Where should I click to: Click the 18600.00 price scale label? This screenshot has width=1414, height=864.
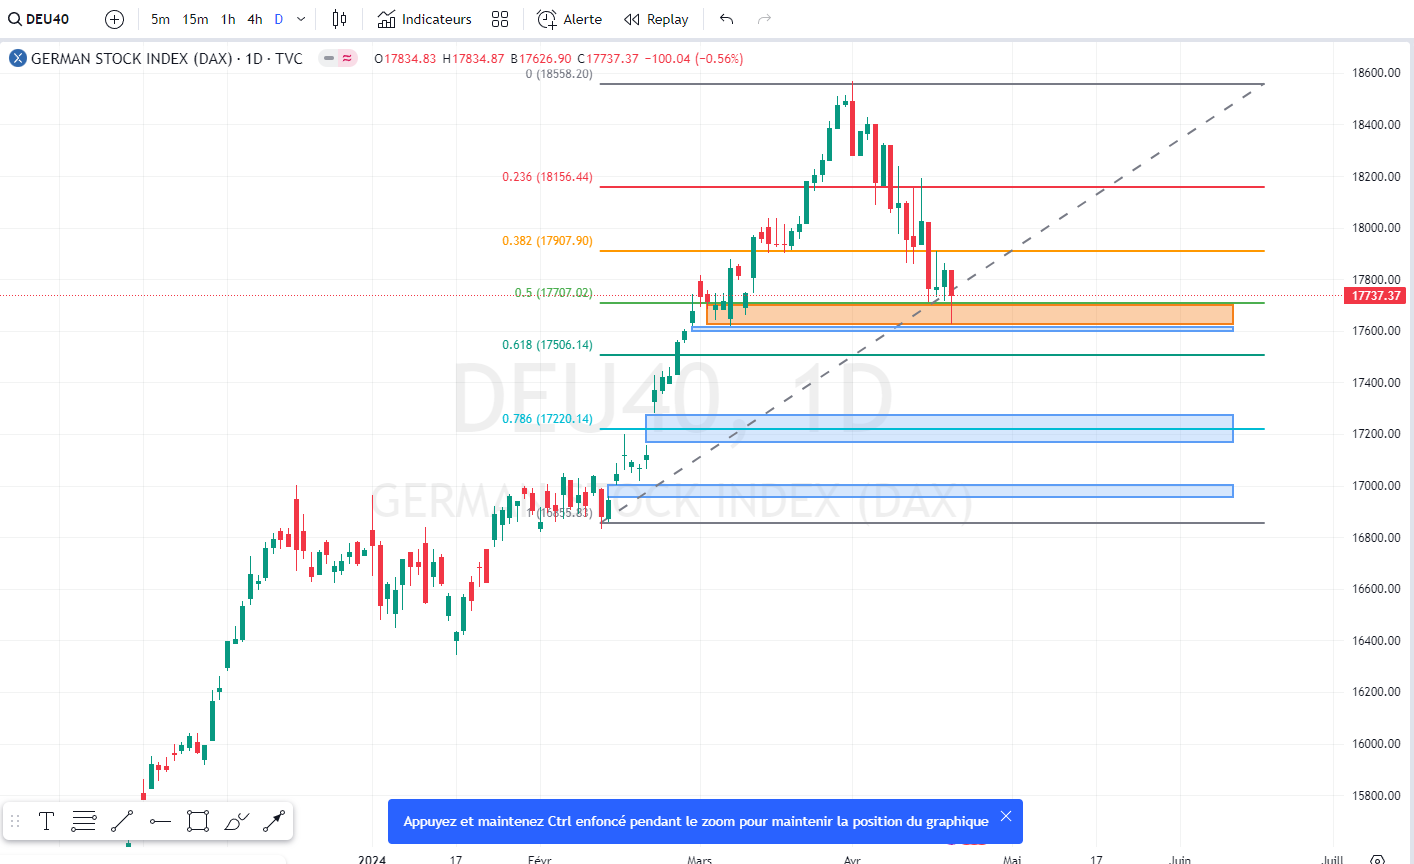1376,73
